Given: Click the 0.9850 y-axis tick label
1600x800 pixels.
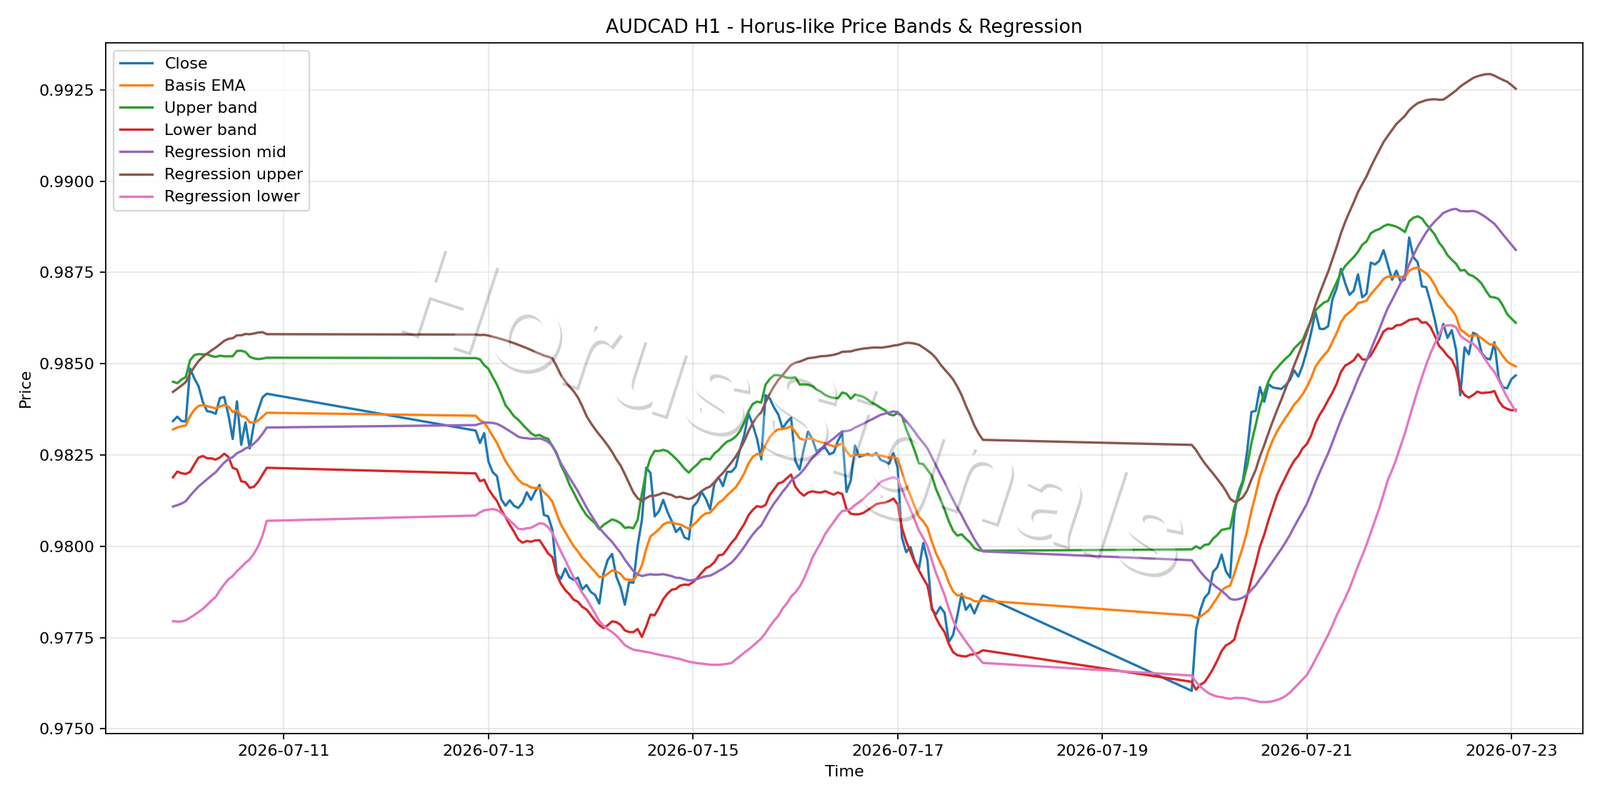Looking at the screenshot, I should click(x=67, y=364).
